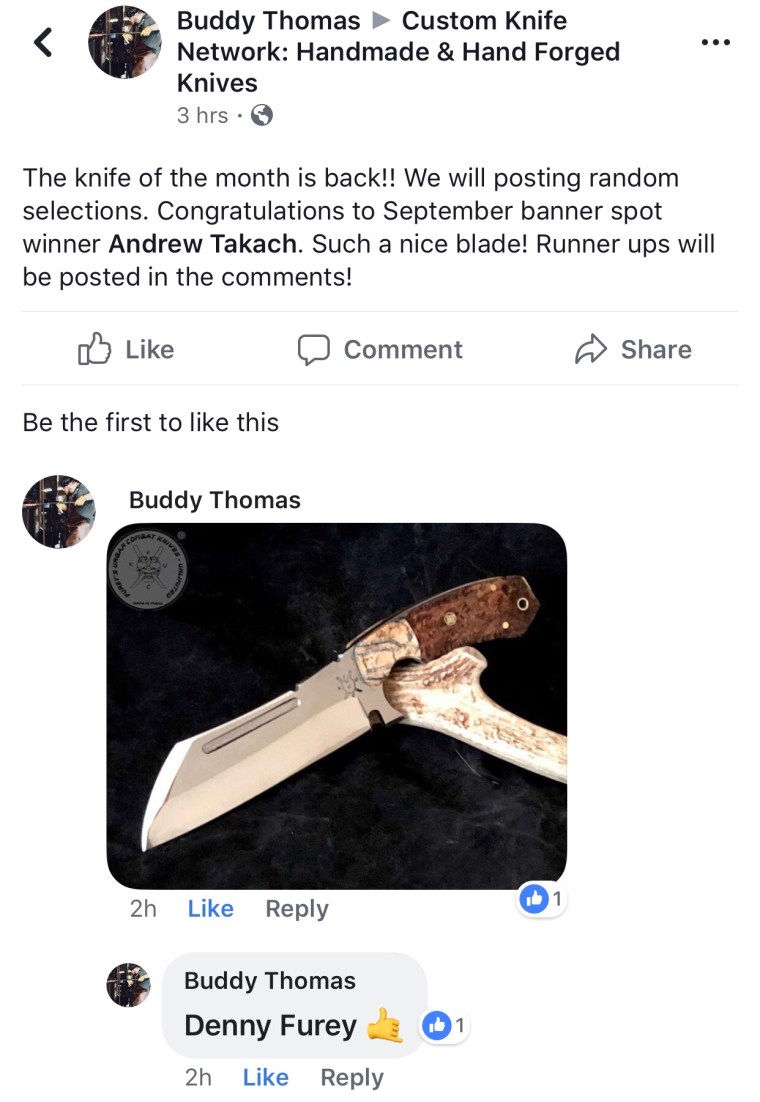Viewport: 760px width, 1102px height.
Task: Share the post using the Share arrow
Action: tap(633, 349)
